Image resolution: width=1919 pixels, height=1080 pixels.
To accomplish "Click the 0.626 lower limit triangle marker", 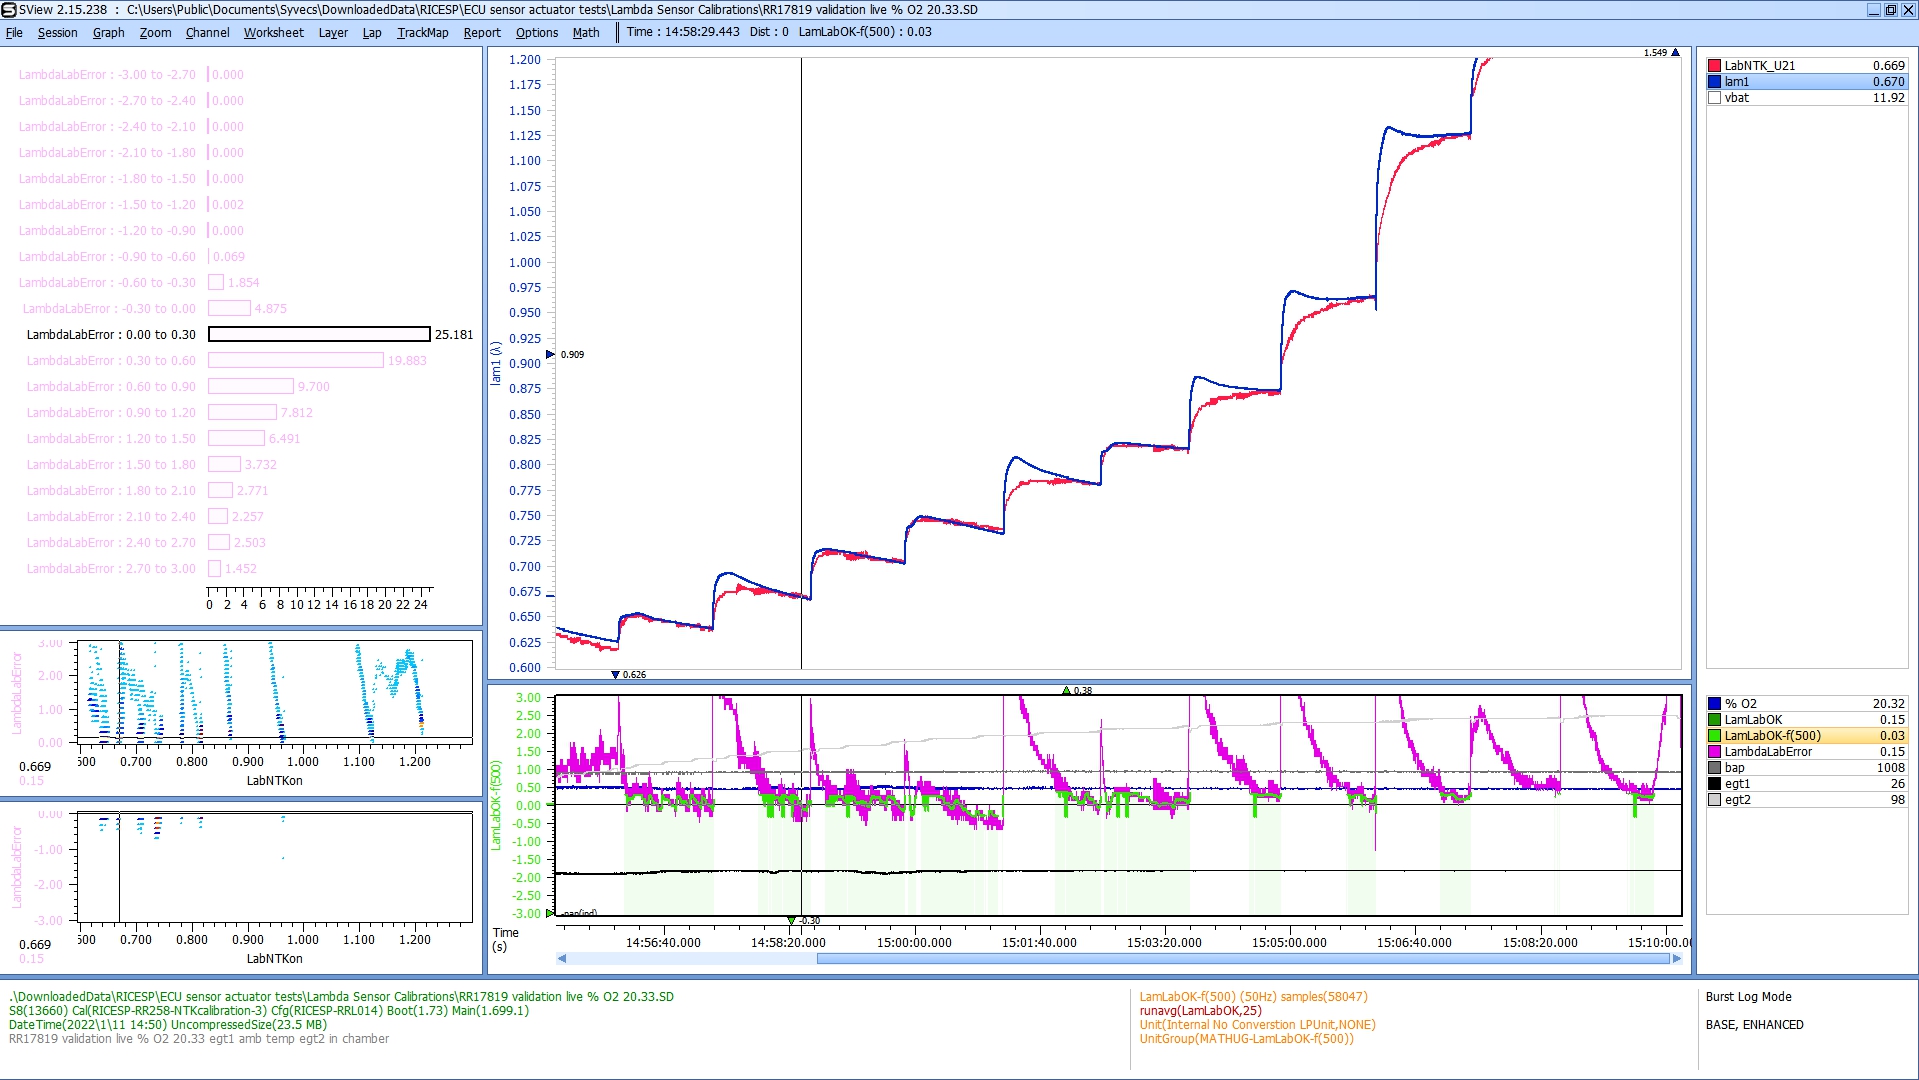I will (x=615, y=675).
